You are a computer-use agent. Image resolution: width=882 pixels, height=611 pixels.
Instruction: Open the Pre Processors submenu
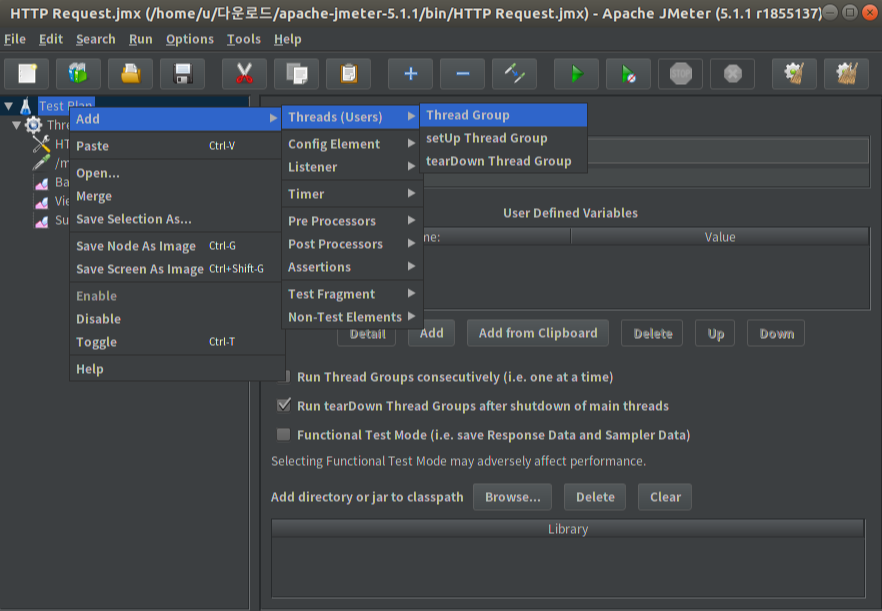(x=352, y=221)
